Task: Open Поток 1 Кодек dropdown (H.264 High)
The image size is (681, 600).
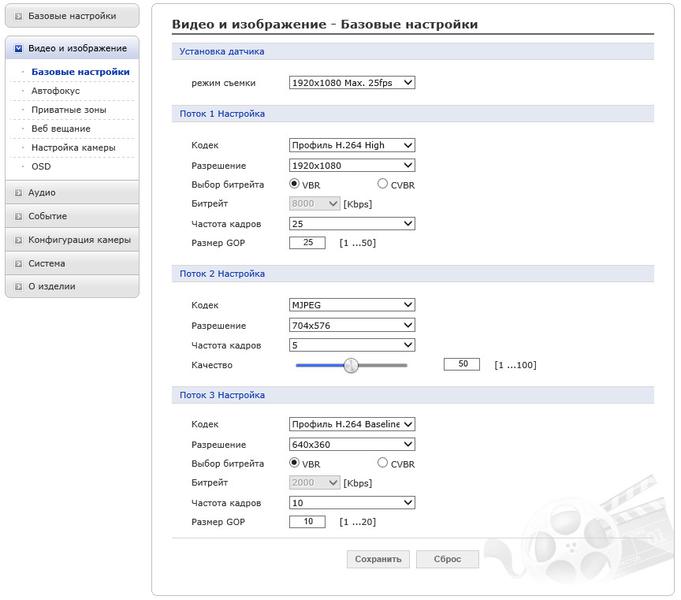Action: coord(352,145)
